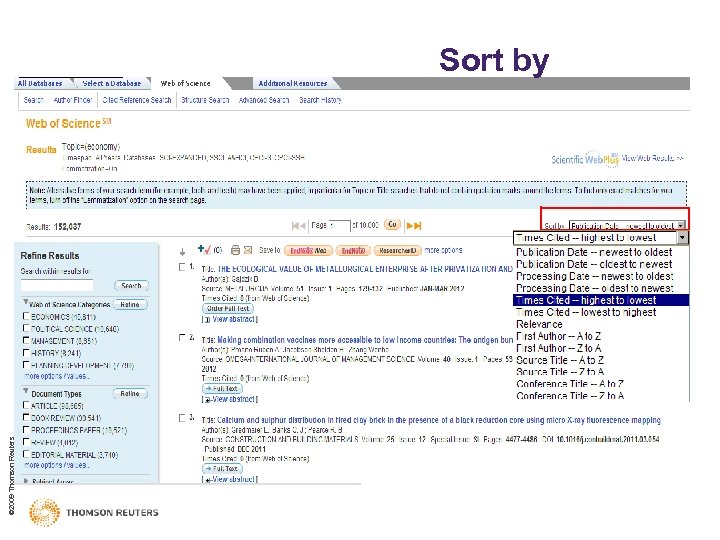Open article on combination vaccines title

click(365, 340)
